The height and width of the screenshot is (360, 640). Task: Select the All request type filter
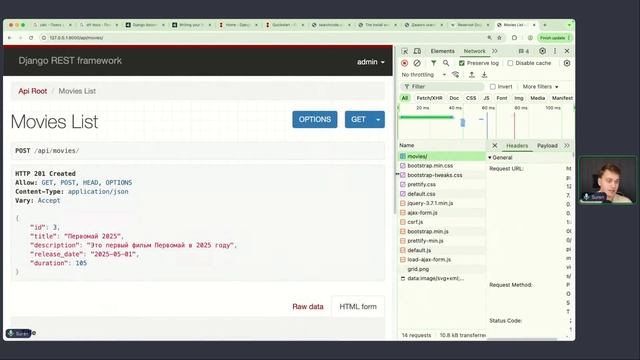(404, 98)
